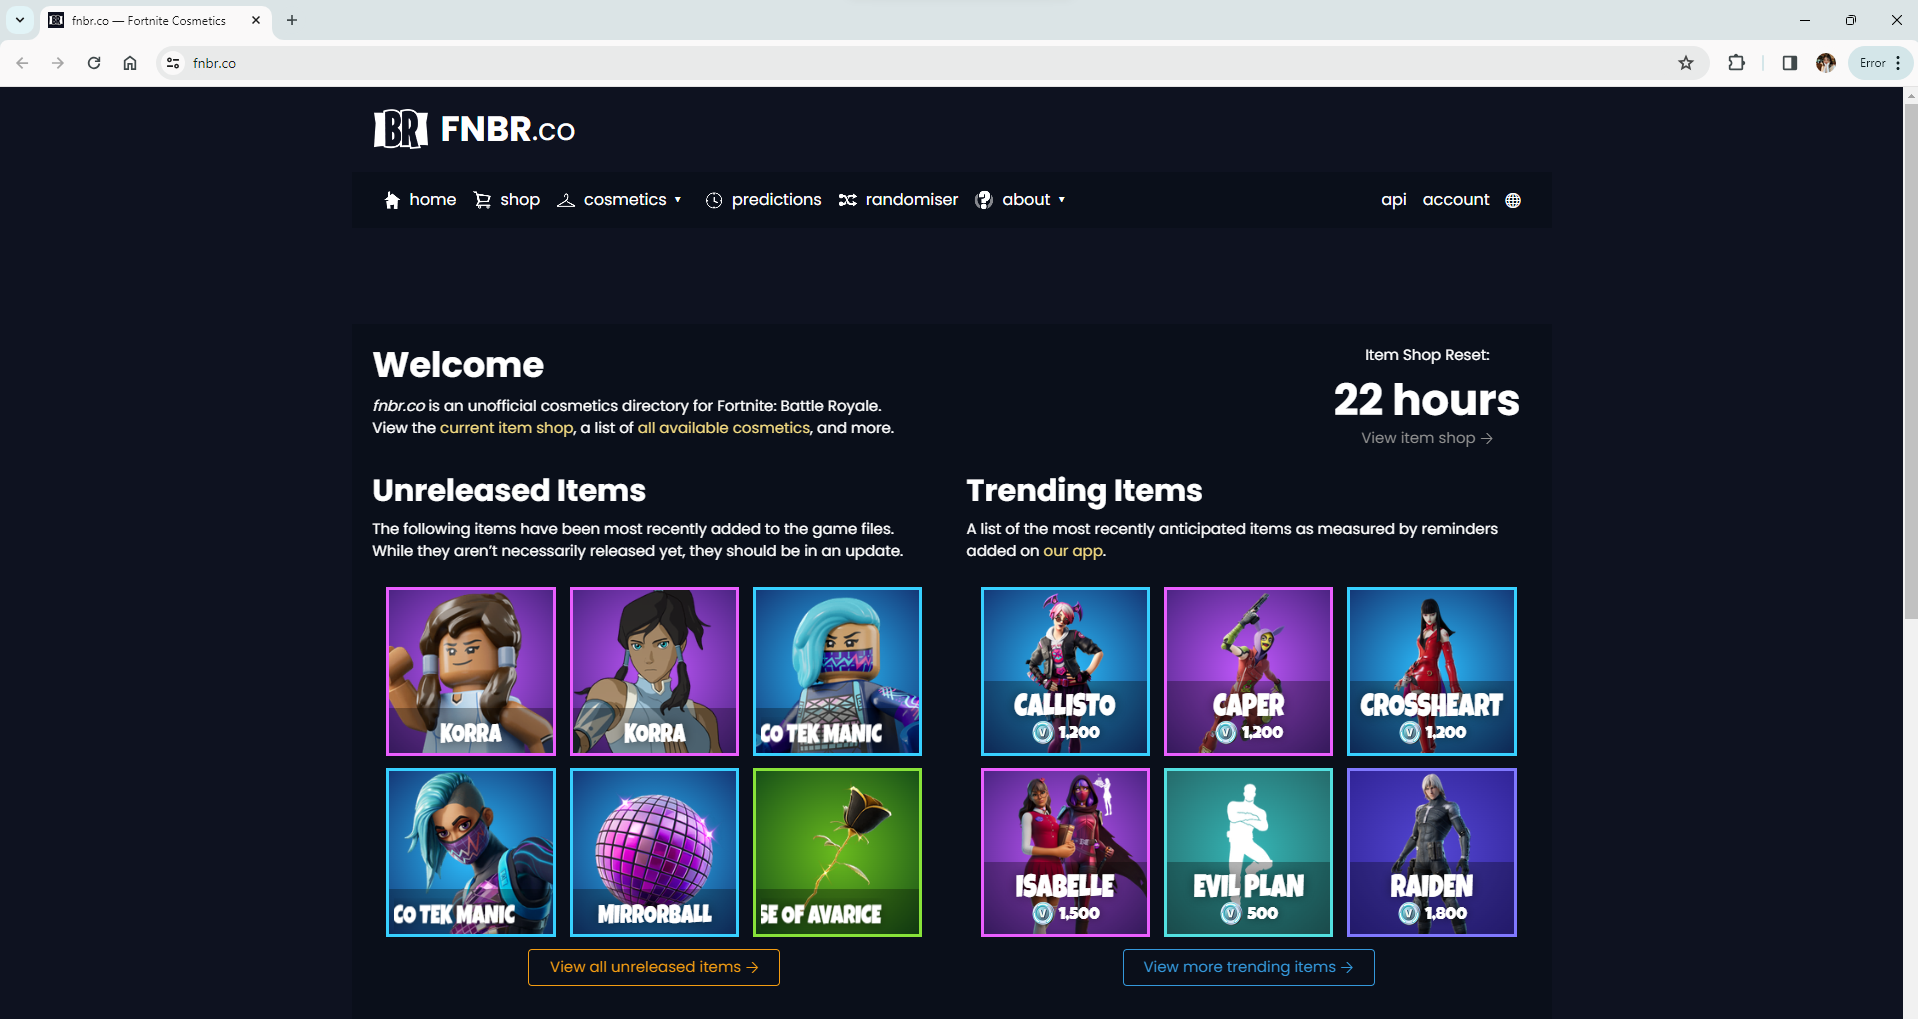Go back using the browser back arrow
Image resolution: width=1918 pixels, height=1019 pixels.
22,63
